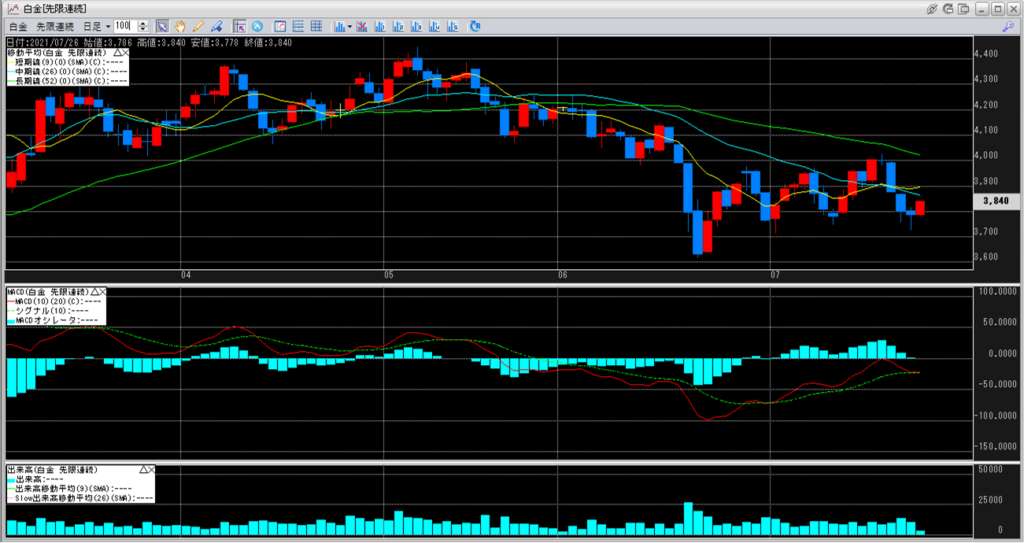Select chart preset 3 icon
Screen dimensions: 1024x543
click(x=417, y=27)
